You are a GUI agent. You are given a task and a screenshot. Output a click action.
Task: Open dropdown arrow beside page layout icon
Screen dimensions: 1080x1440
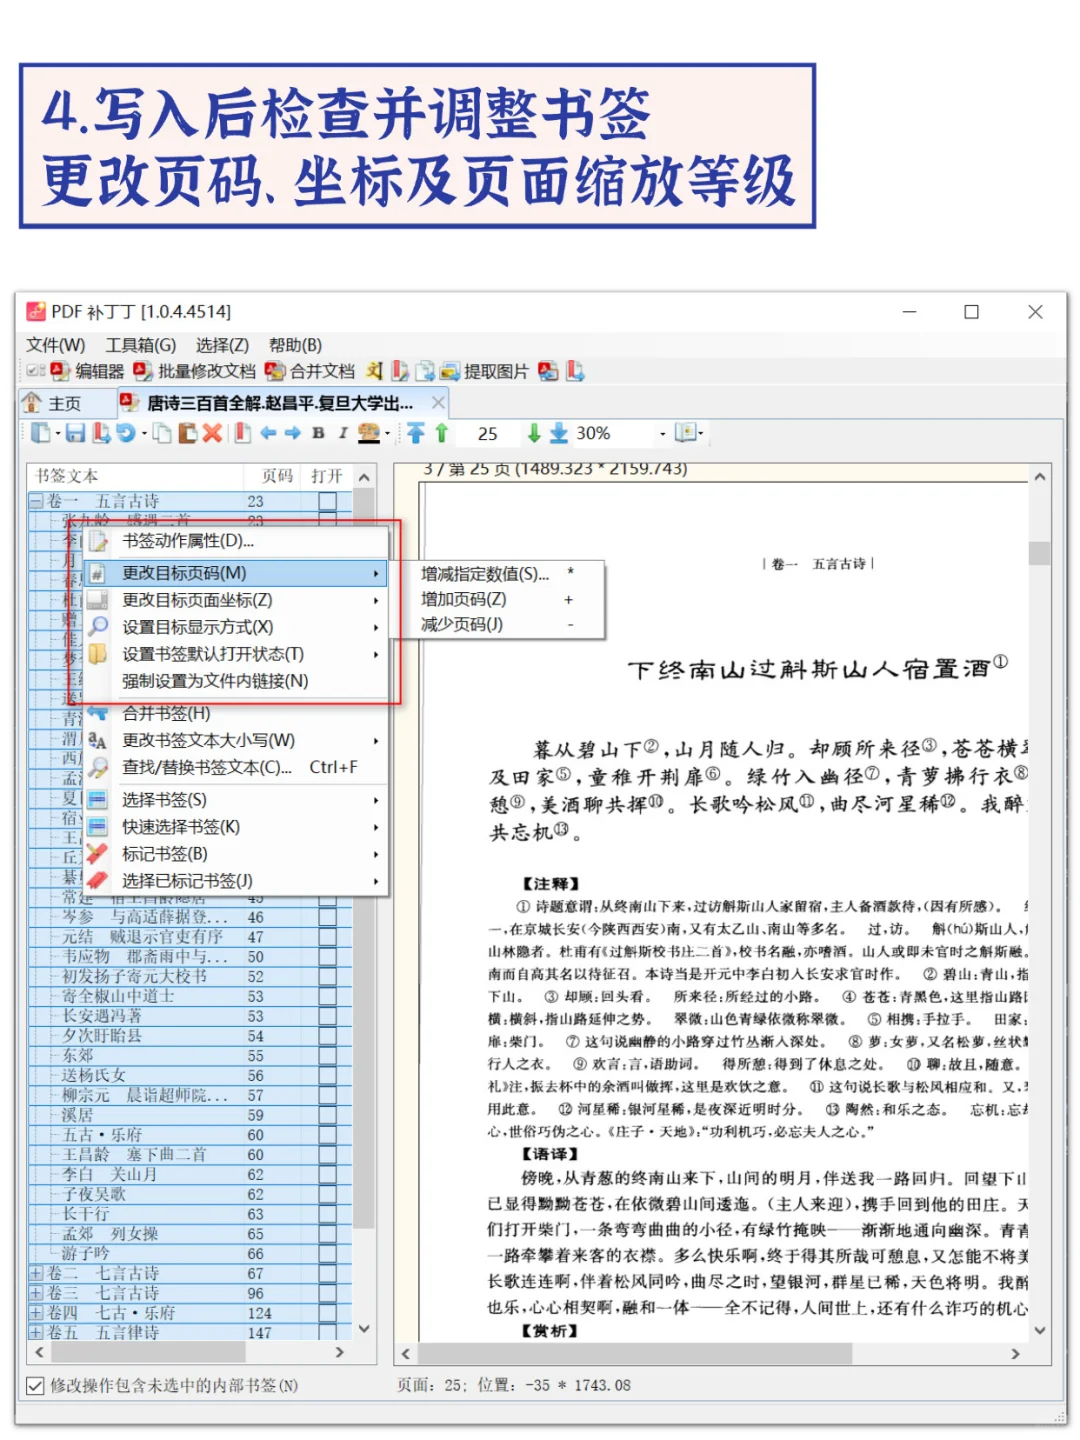coord(701,434)
